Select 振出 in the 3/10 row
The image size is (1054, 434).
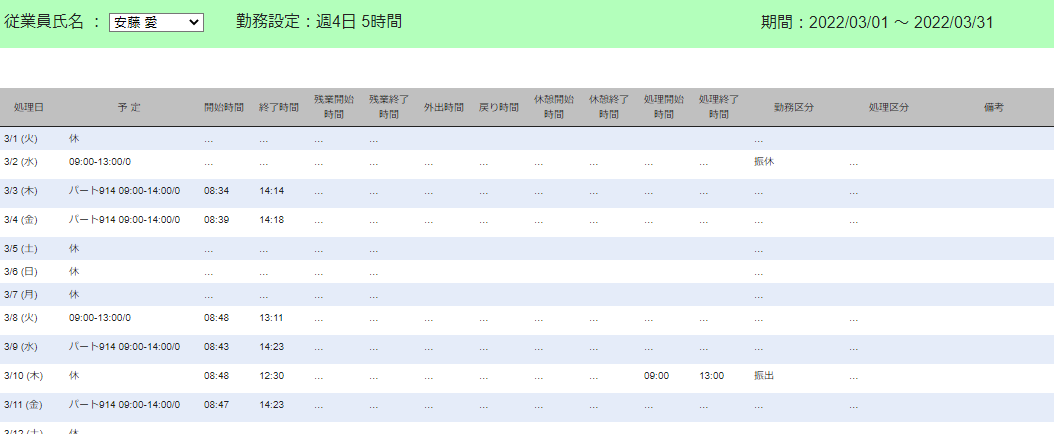coord(764,375)
